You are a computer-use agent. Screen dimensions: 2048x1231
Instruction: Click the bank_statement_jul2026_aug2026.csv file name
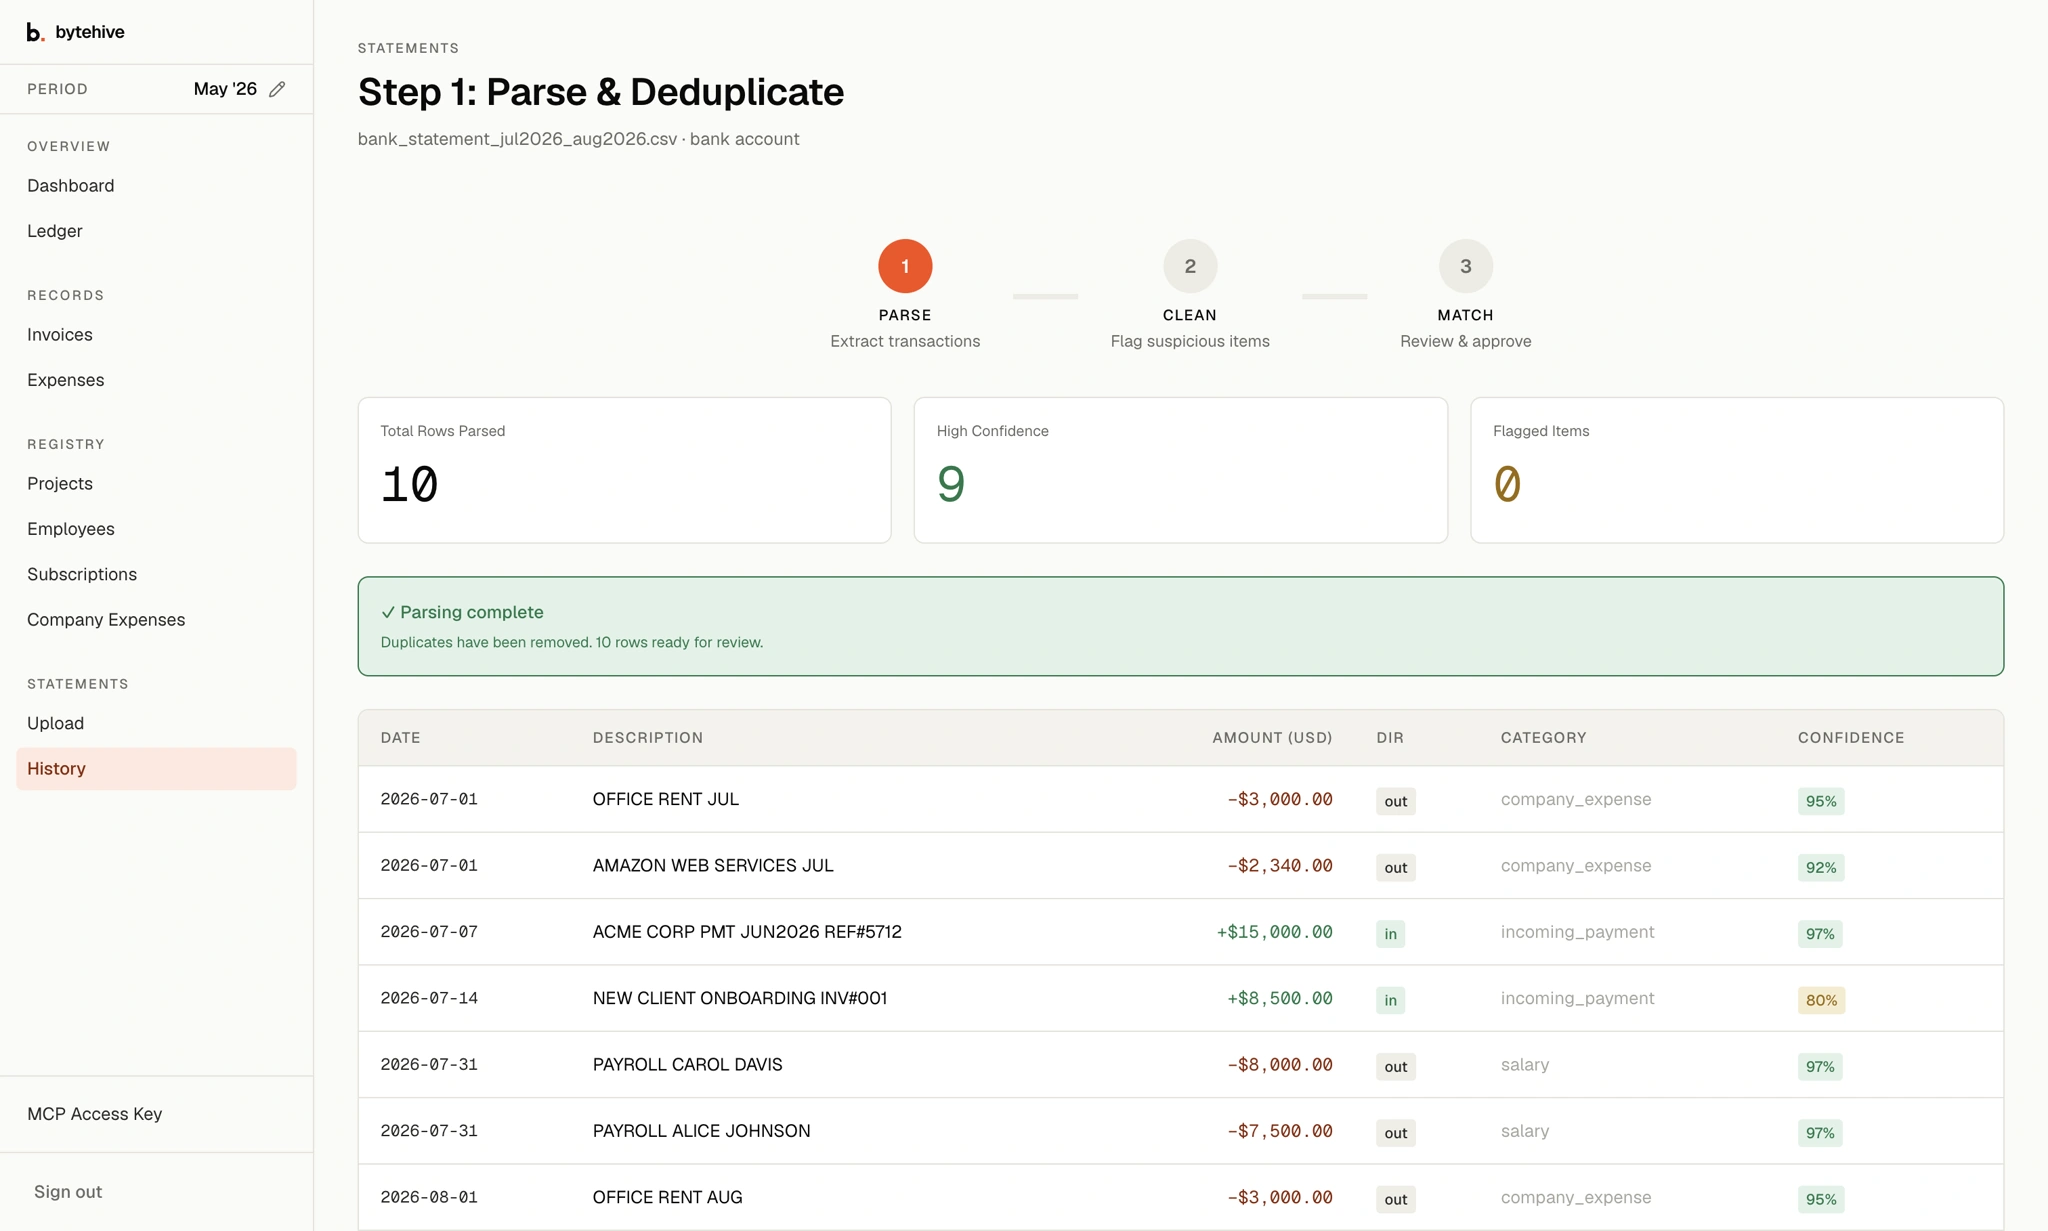[517, 139]
